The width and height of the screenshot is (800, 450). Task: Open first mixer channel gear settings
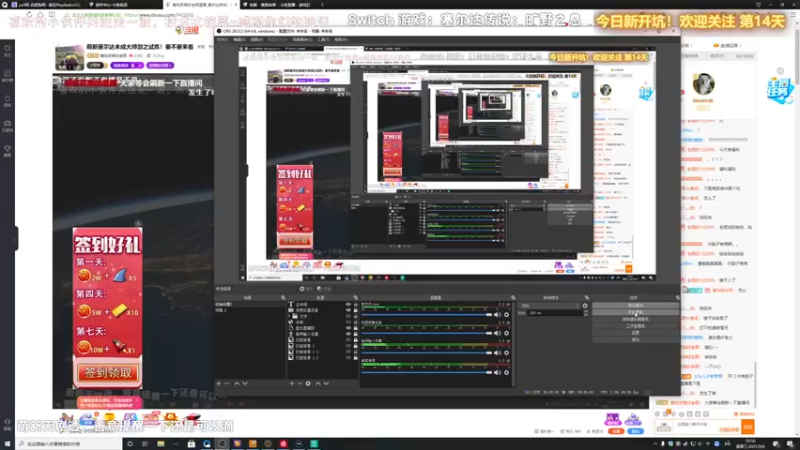[507, 315]
